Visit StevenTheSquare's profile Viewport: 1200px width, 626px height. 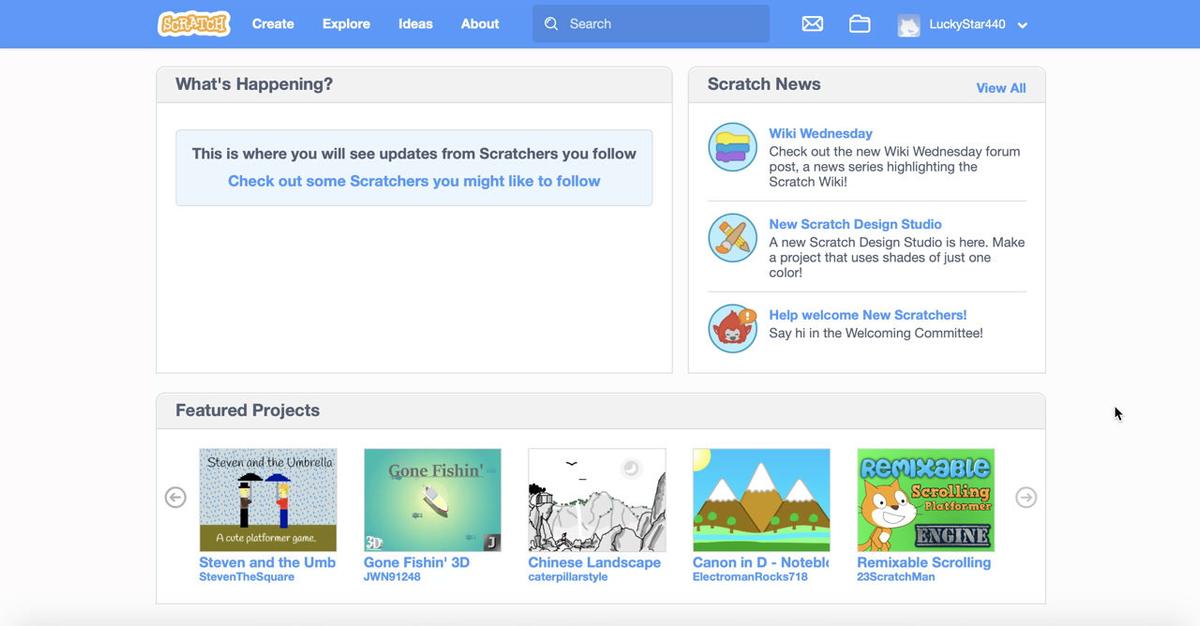point(247,577)
